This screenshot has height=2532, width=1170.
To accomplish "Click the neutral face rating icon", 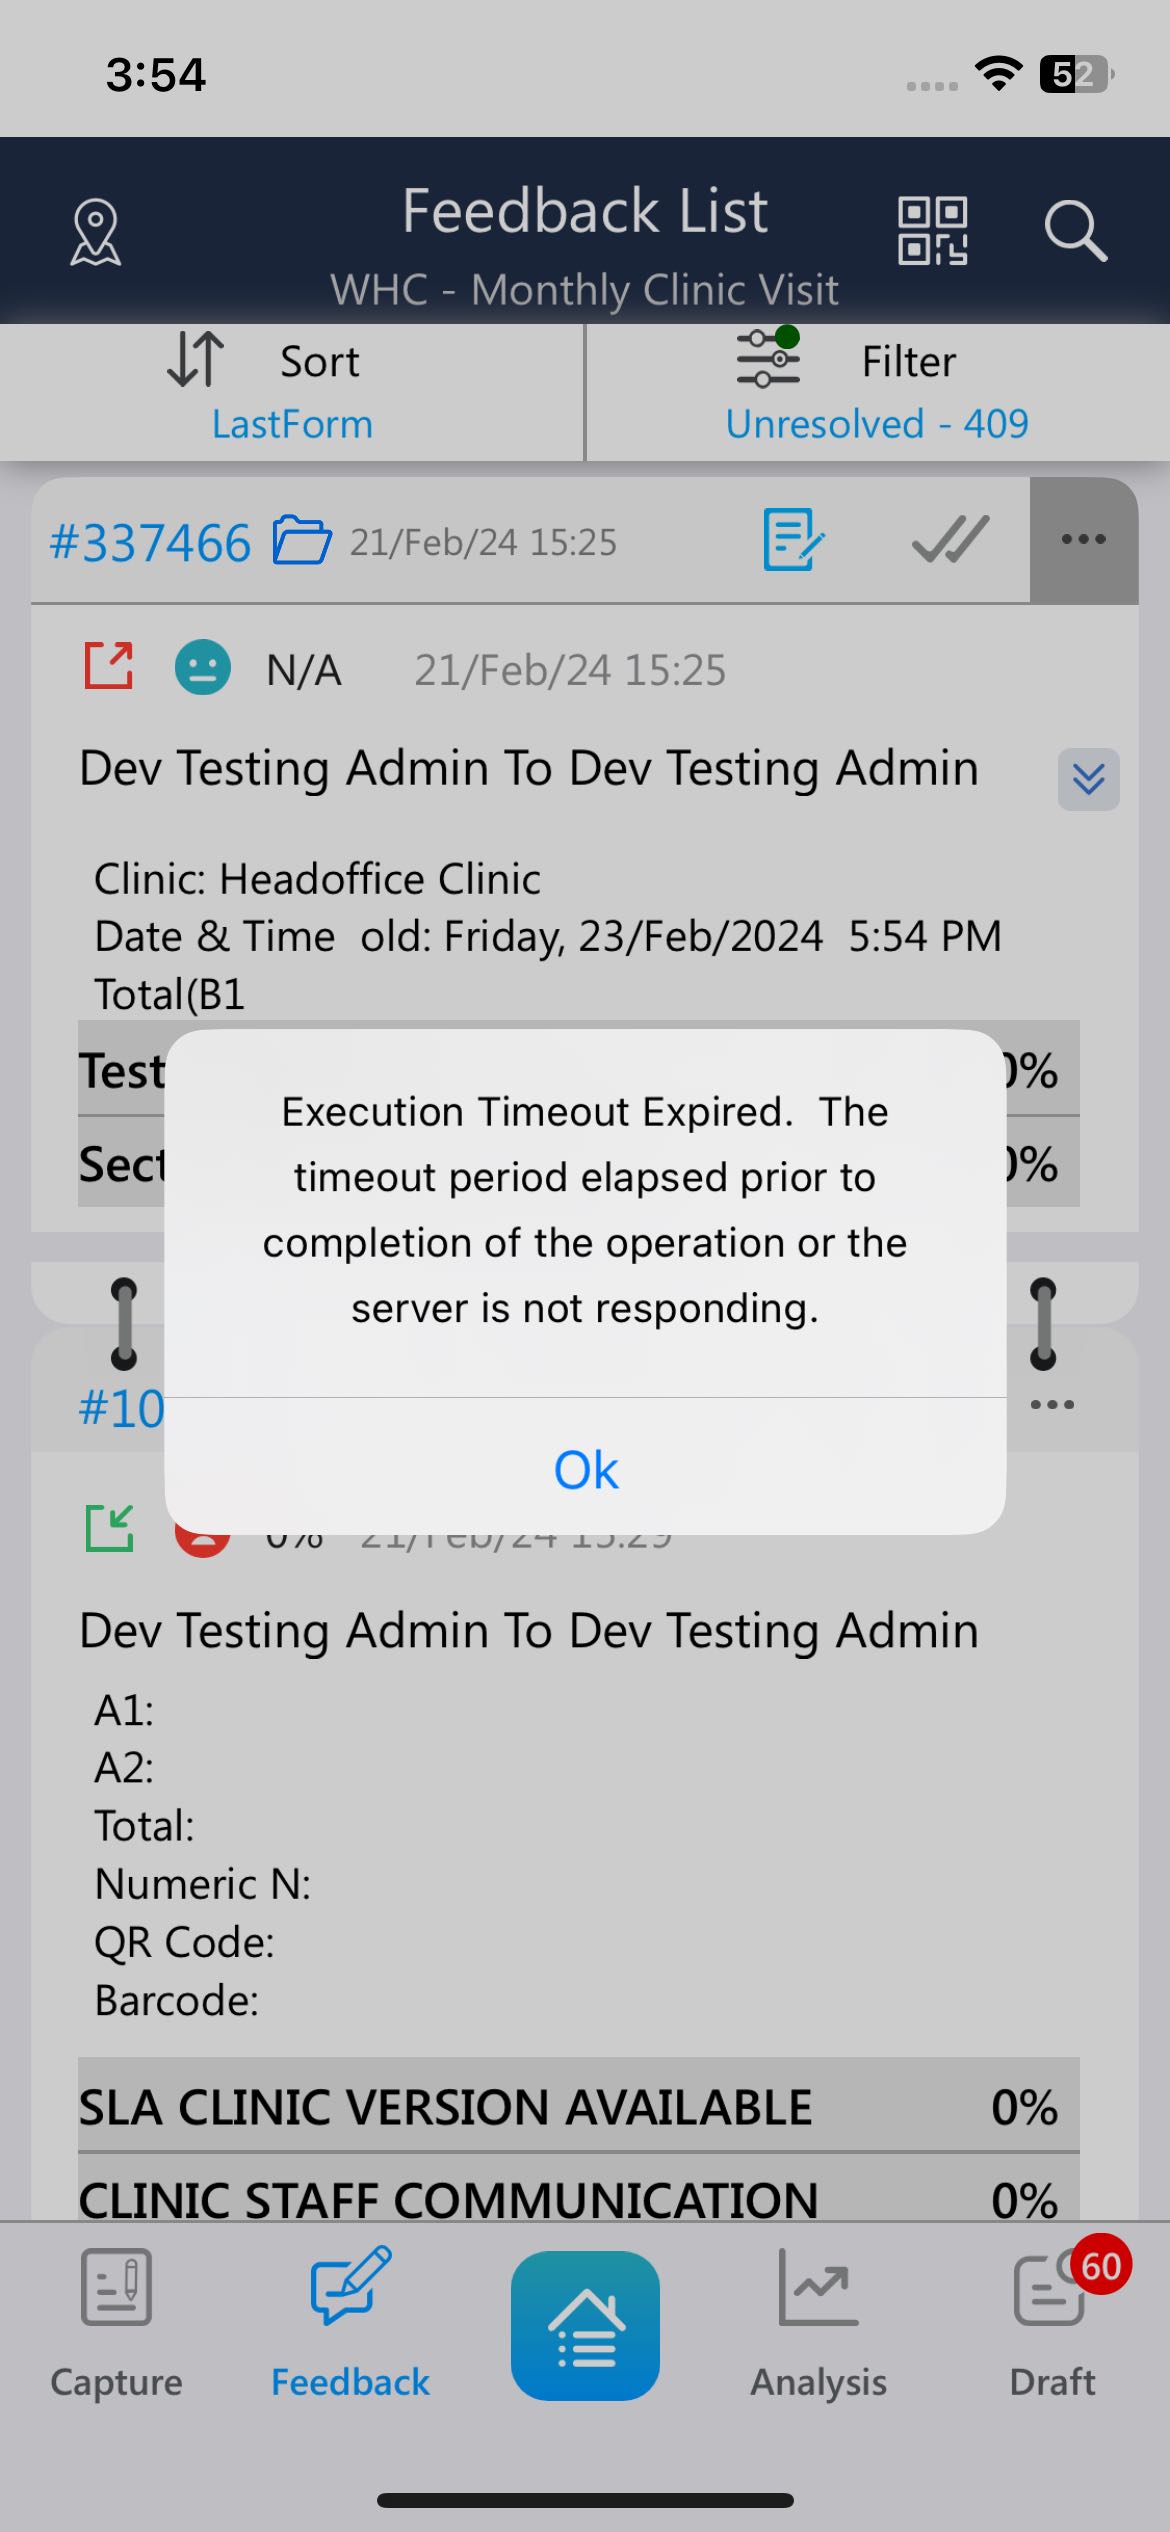I will pyautogui.click(x=203, y=668).
